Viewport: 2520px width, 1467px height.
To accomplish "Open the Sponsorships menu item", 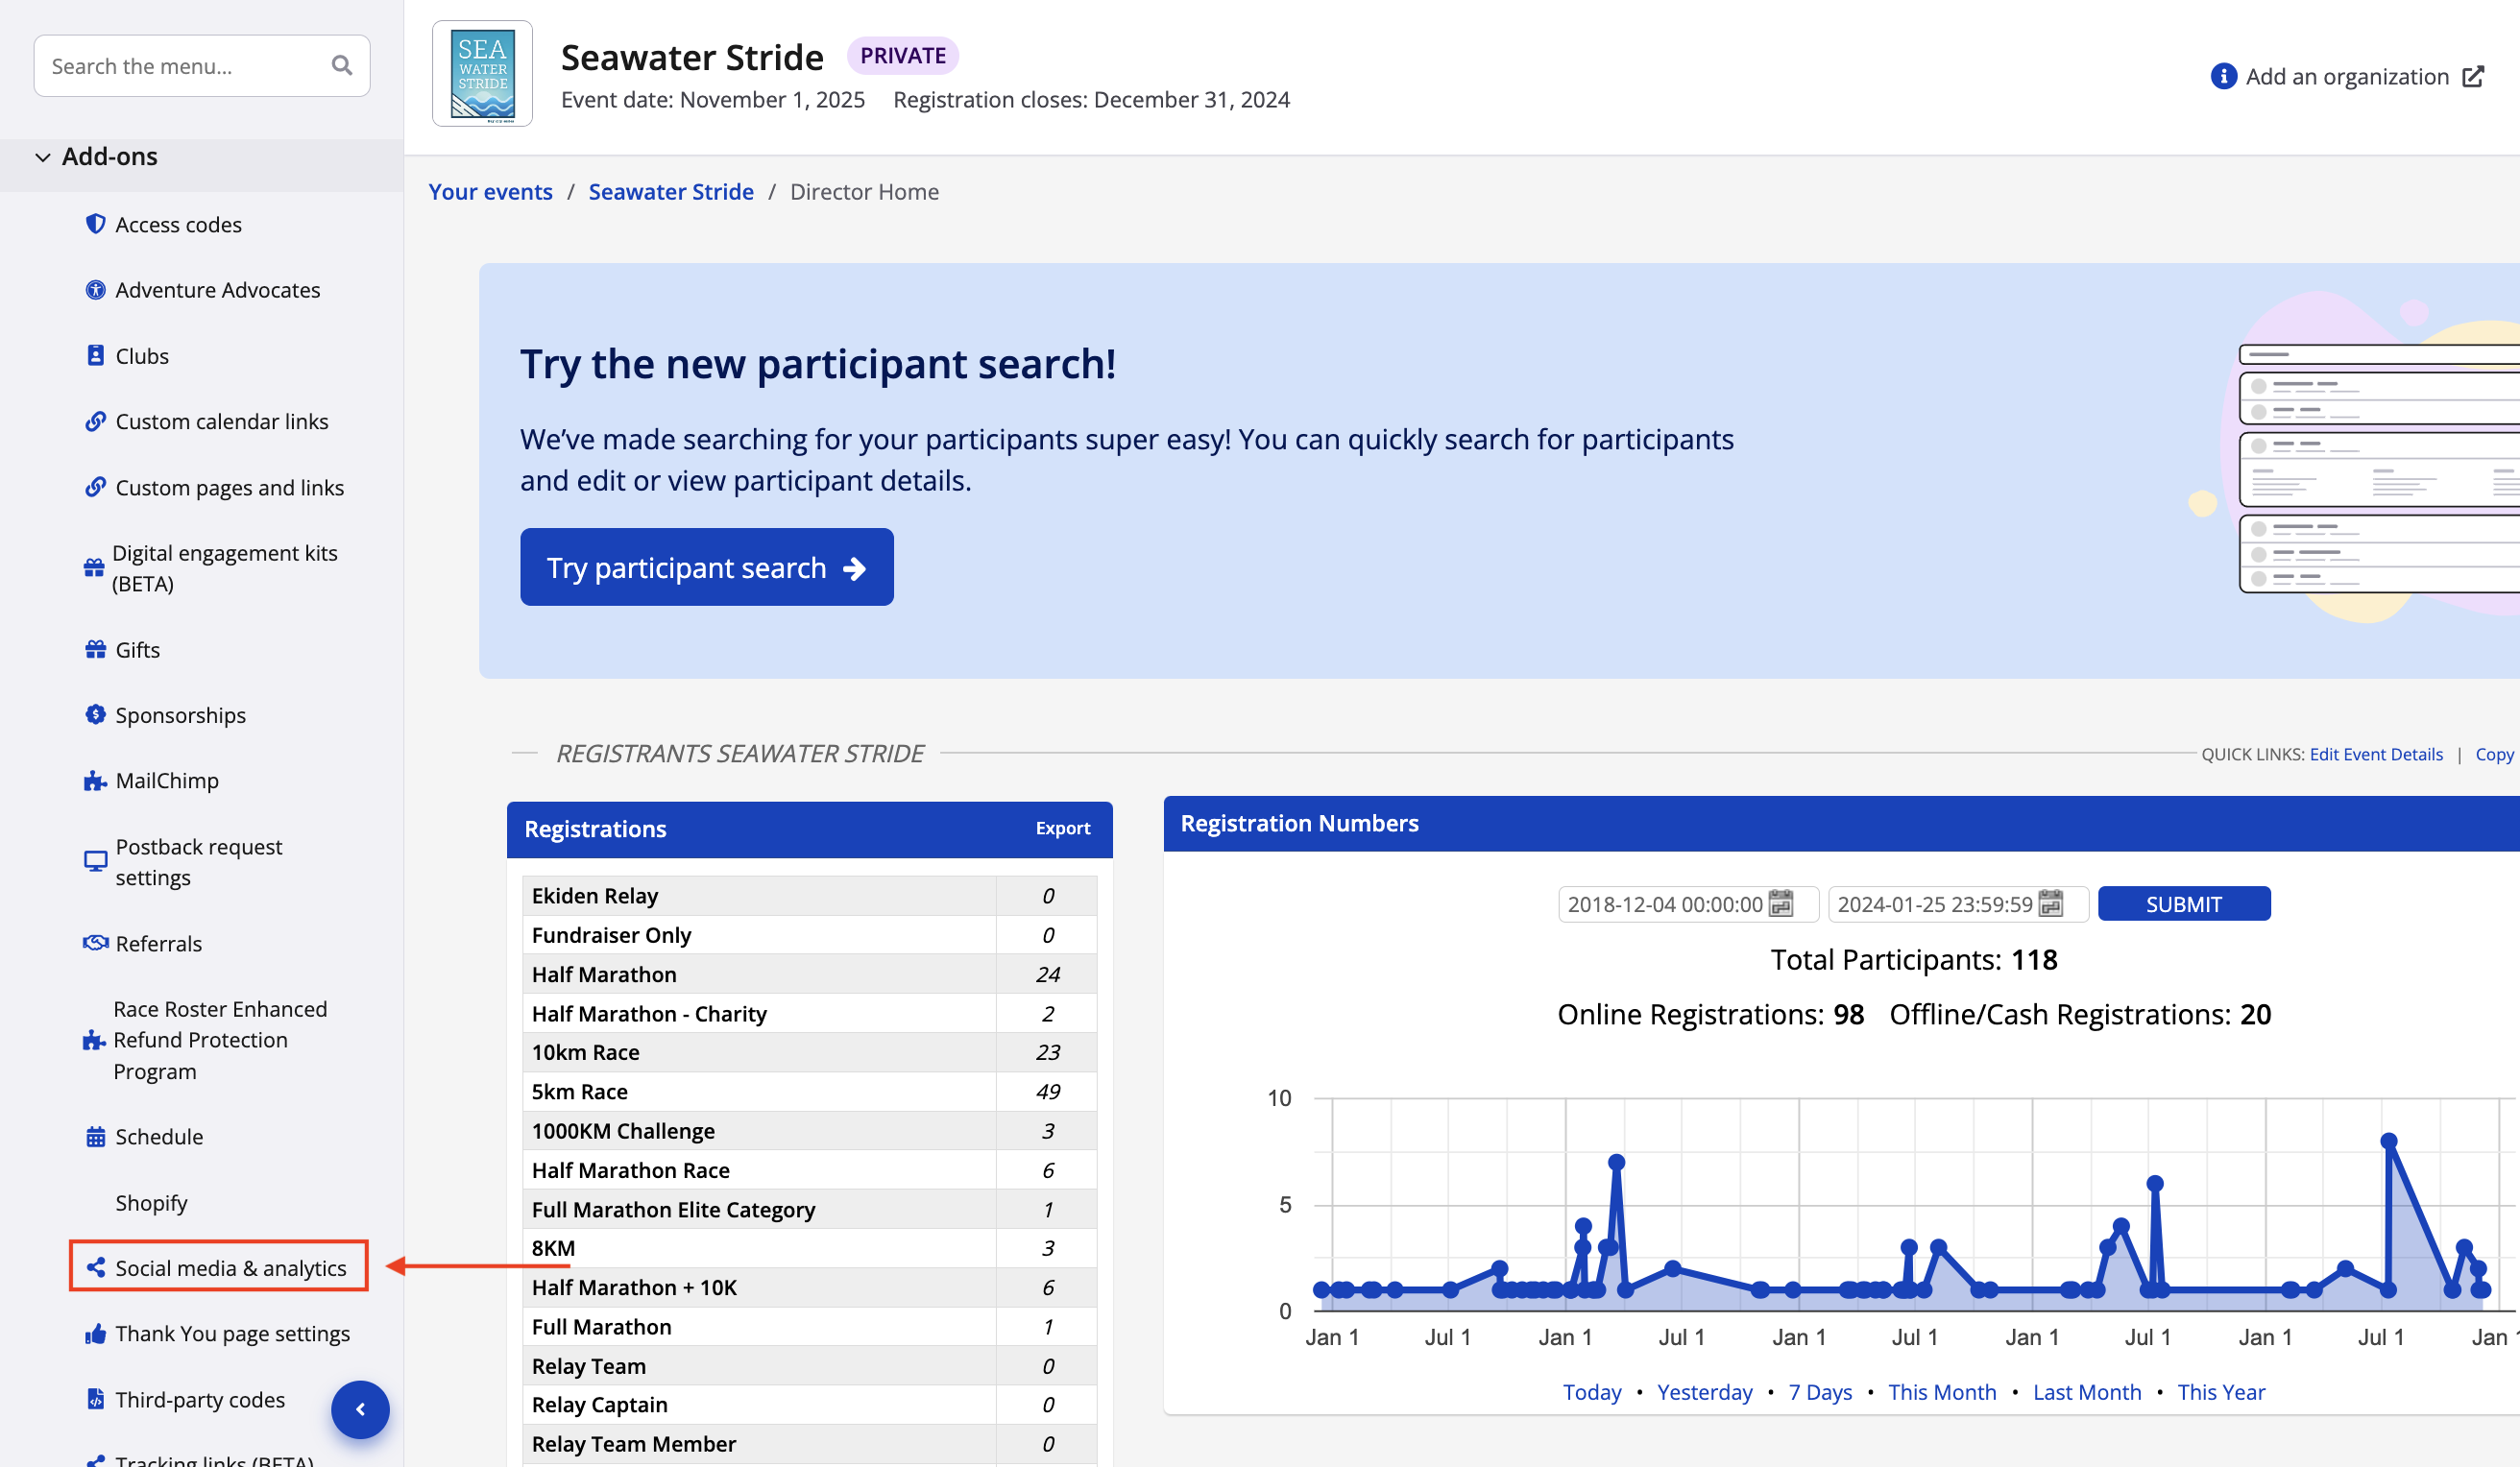I will (x=180, y=715).
